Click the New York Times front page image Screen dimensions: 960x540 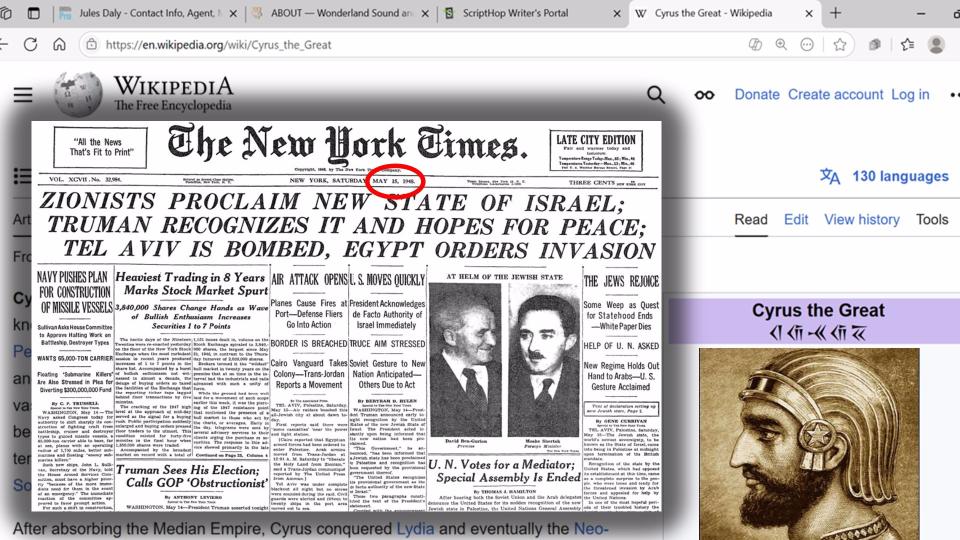point(347,316)
